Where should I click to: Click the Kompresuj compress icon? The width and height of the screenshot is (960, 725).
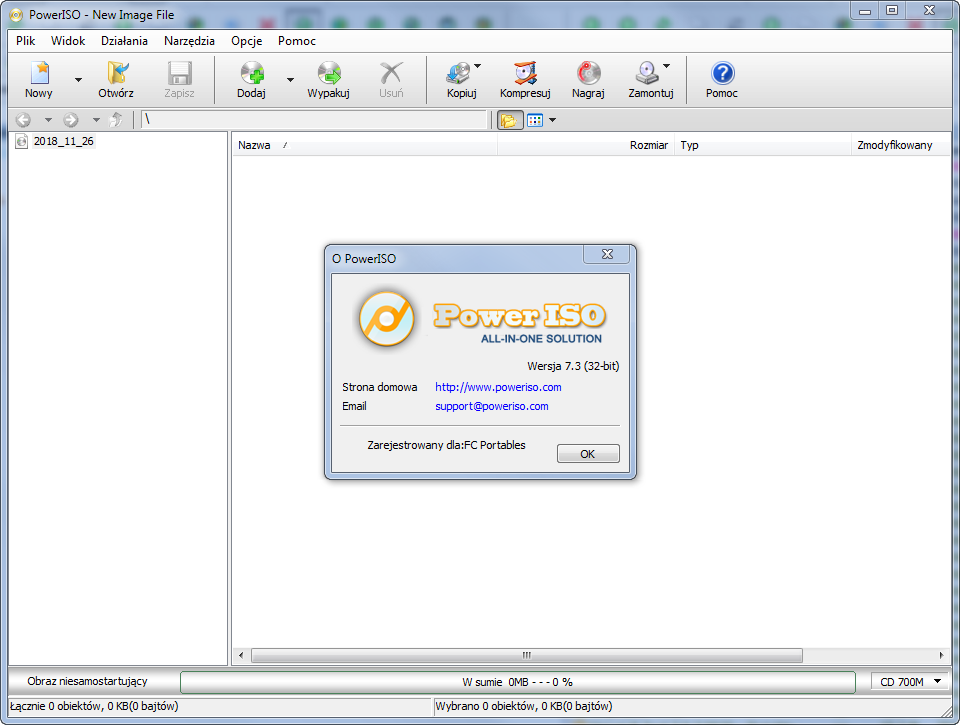pyautogui.click(x=525, y=73)
